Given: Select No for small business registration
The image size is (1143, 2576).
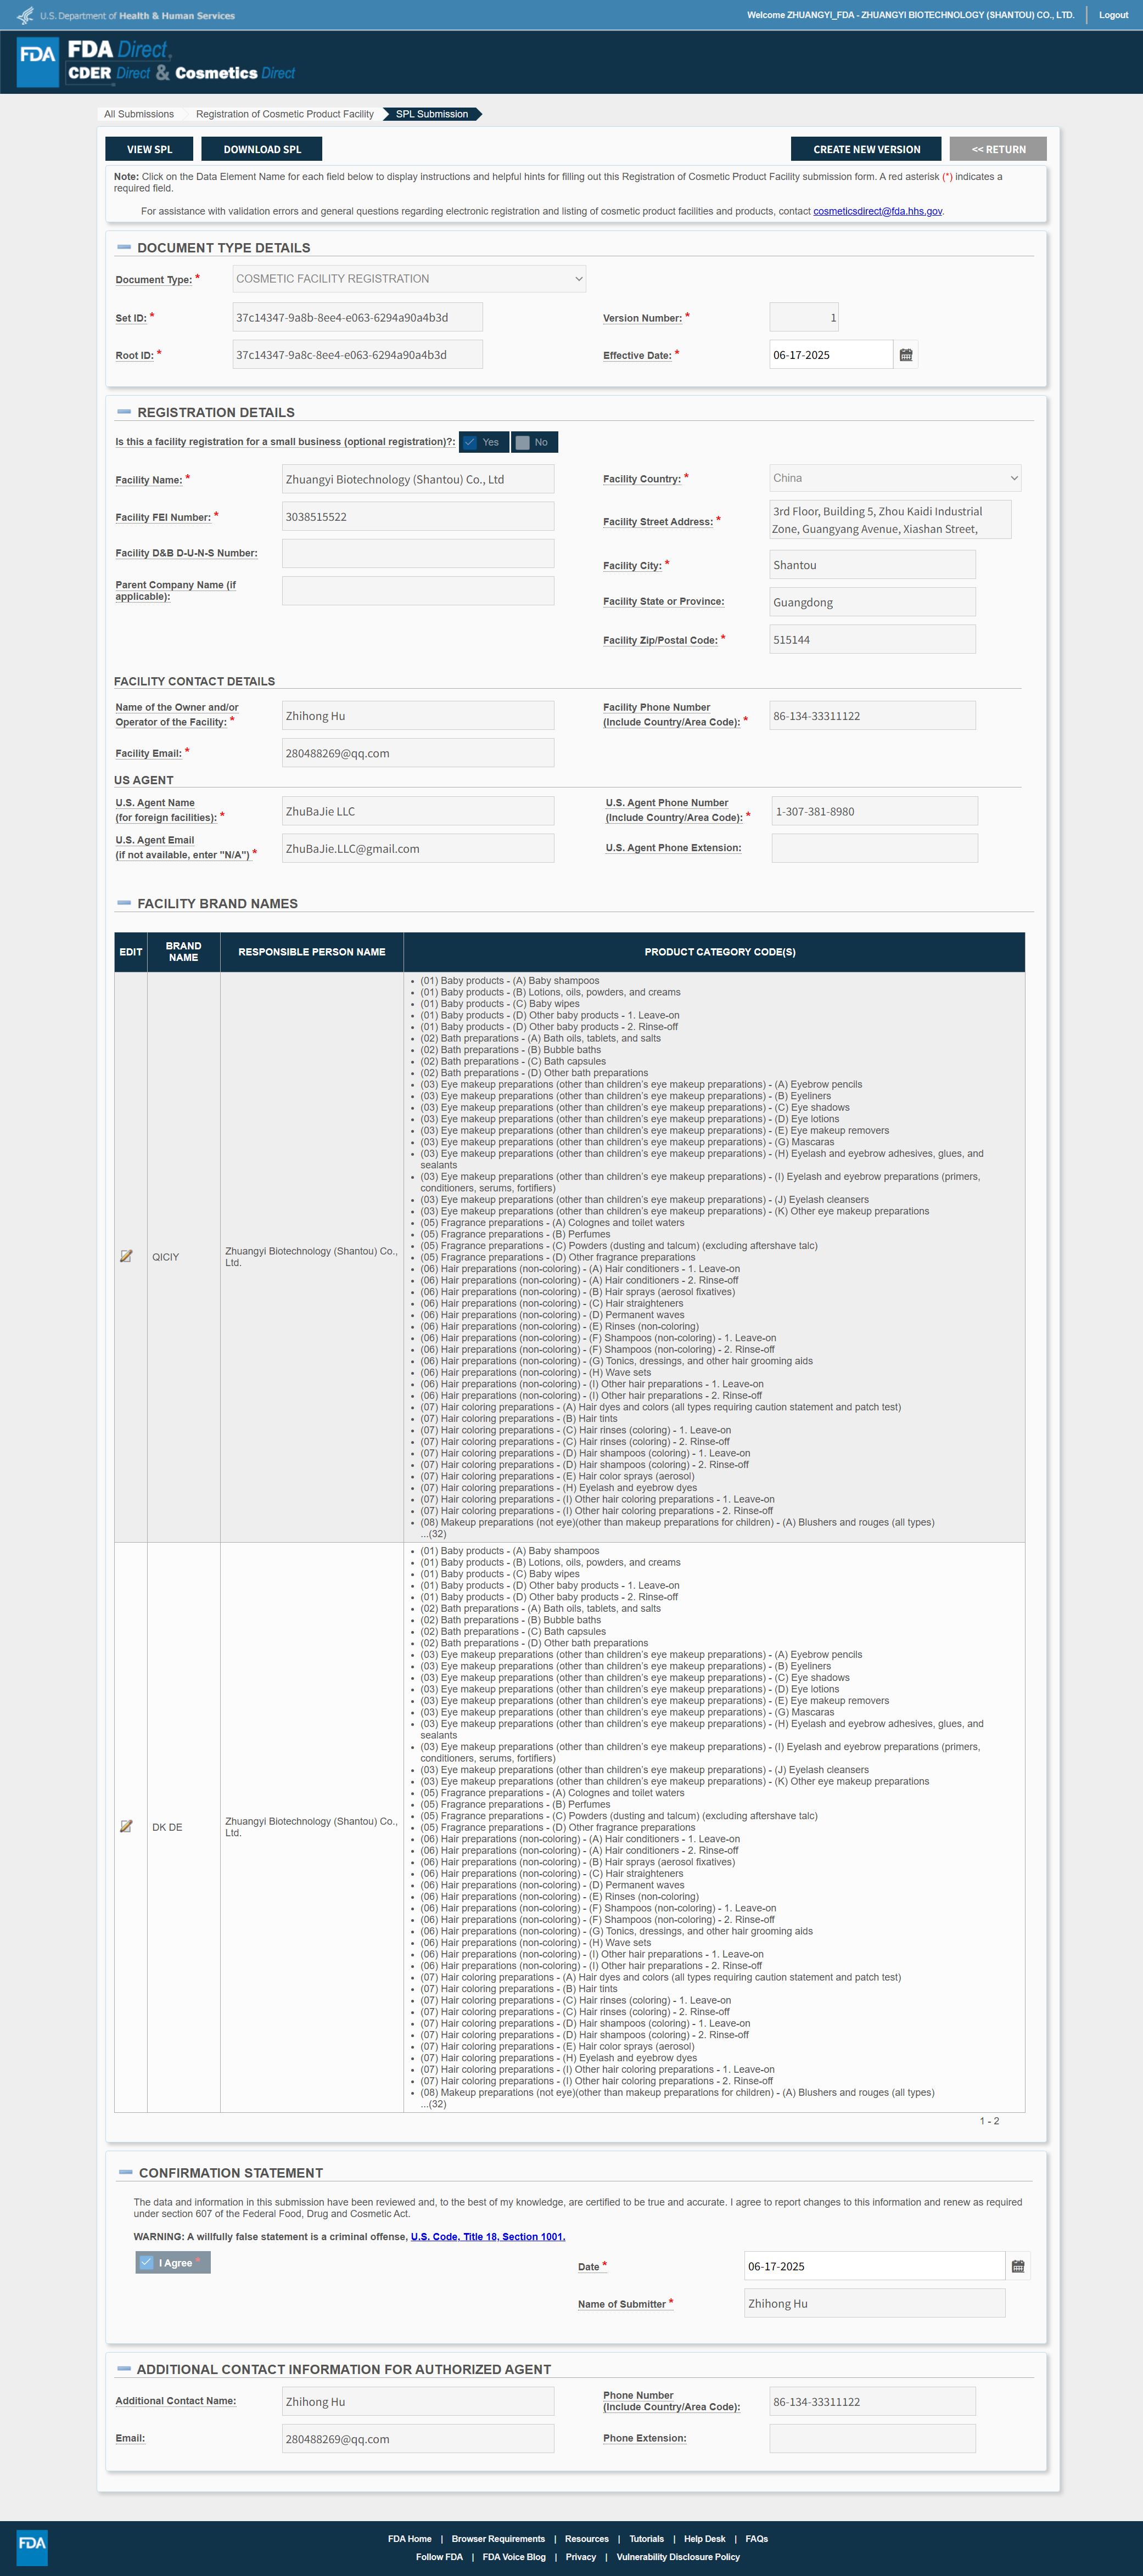Looking at the screenshot, I should tap(534, 442).
